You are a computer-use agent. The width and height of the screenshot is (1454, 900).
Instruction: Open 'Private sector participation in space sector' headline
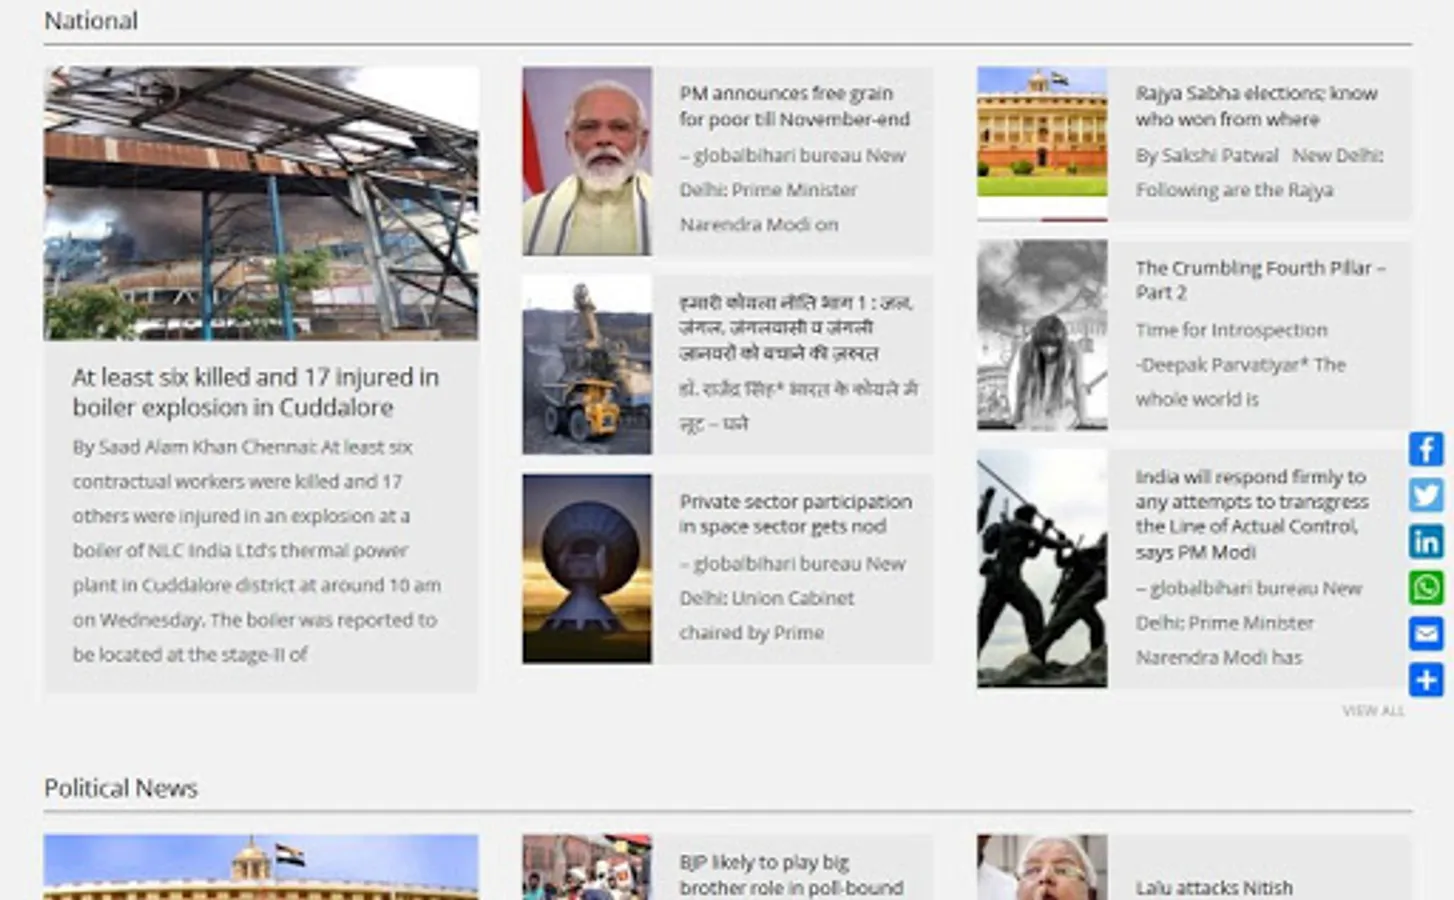(796, 514)
